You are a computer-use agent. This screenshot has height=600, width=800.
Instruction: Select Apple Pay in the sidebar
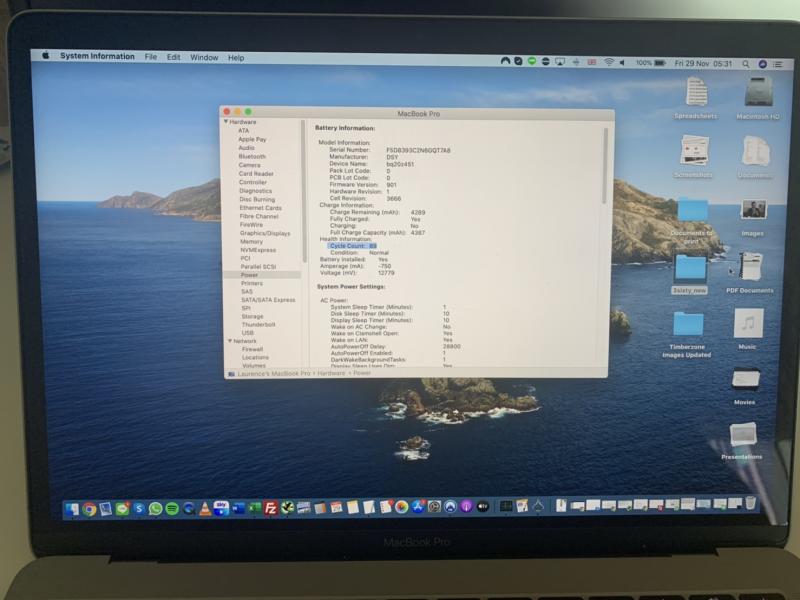tap(252, 139)
